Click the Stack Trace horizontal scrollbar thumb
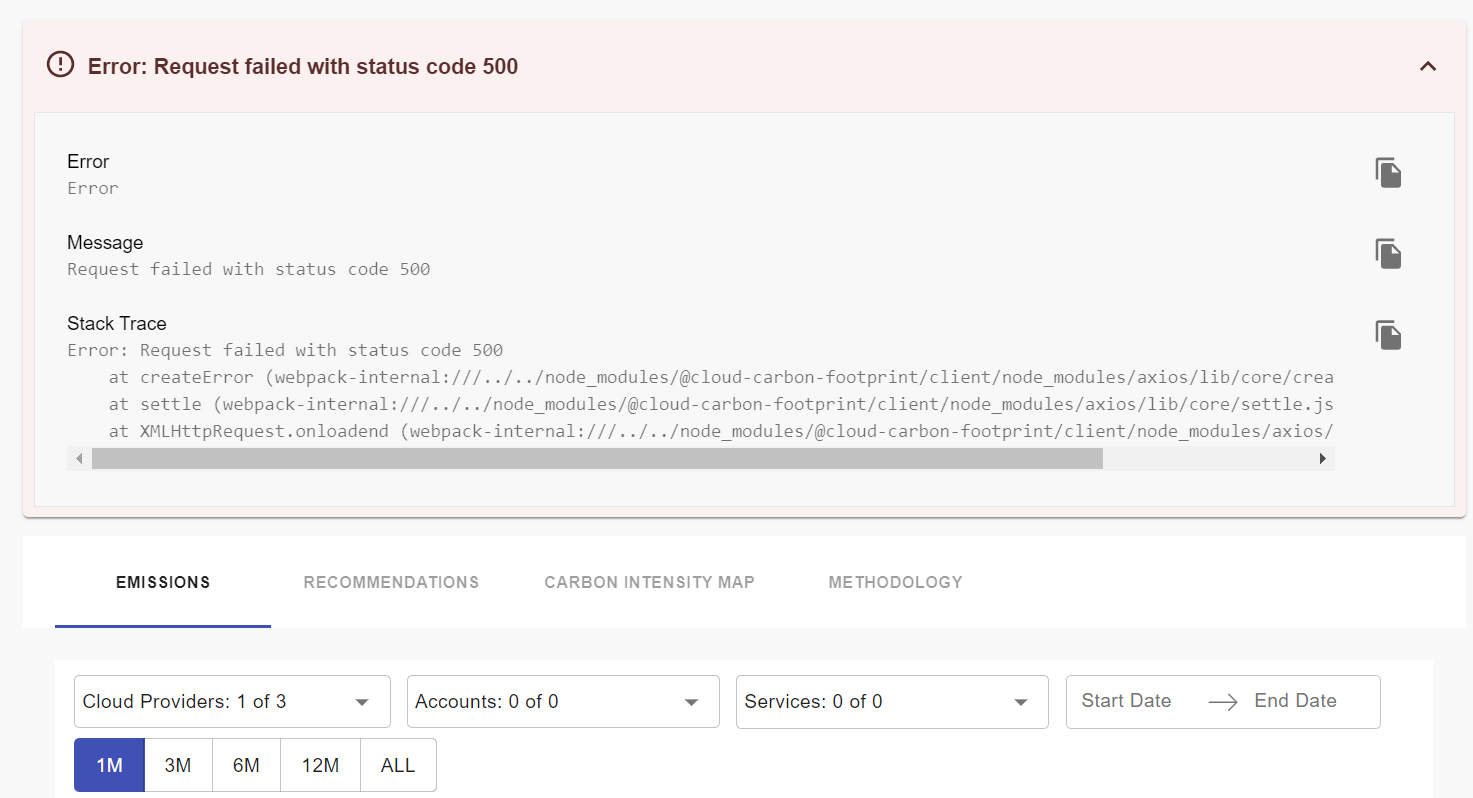This screenshot has height=798, width=1473. point(597,458)
